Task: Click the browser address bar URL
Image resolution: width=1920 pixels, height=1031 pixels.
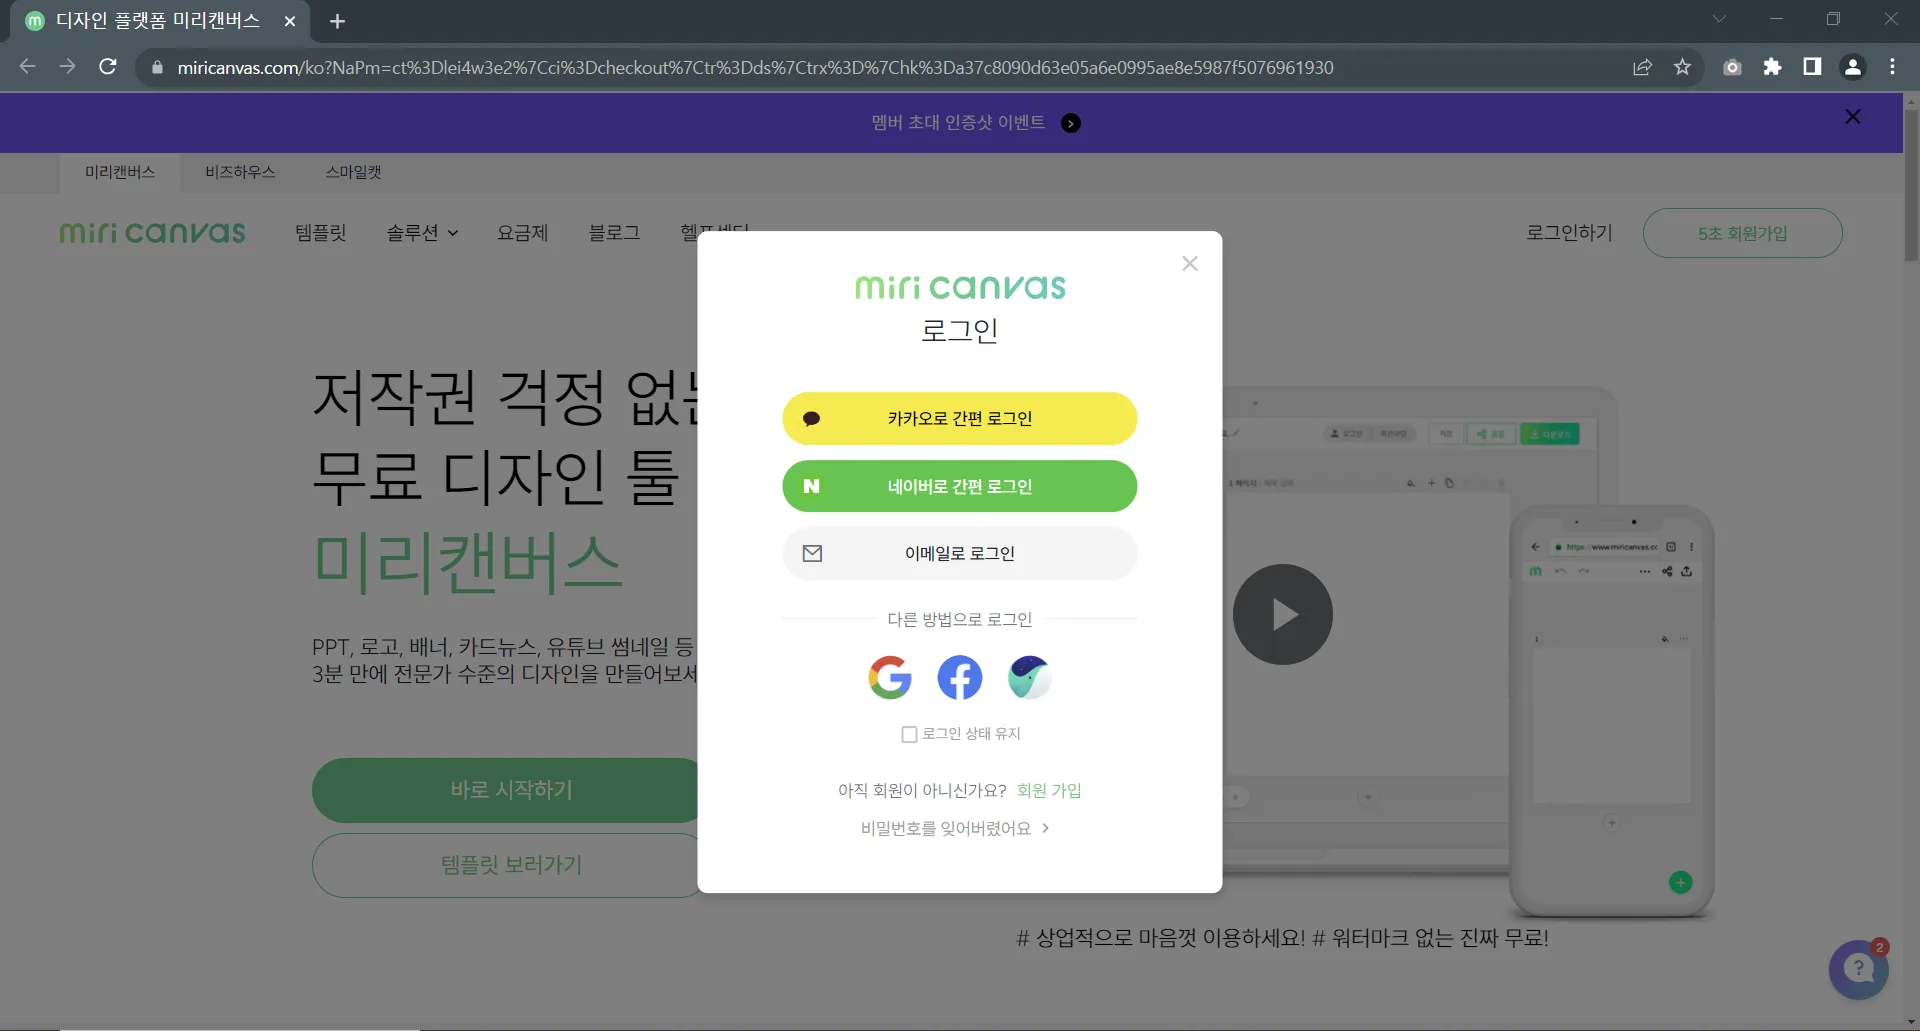Action: [755, 67]
